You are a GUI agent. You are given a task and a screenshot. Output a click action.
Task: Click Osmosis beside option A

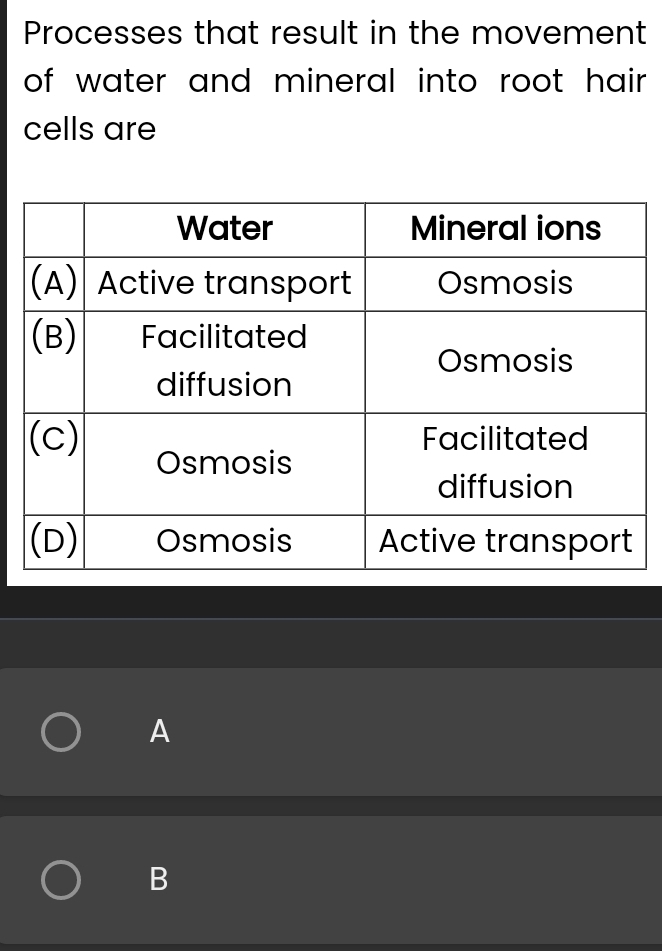click(x=505, y=283)
